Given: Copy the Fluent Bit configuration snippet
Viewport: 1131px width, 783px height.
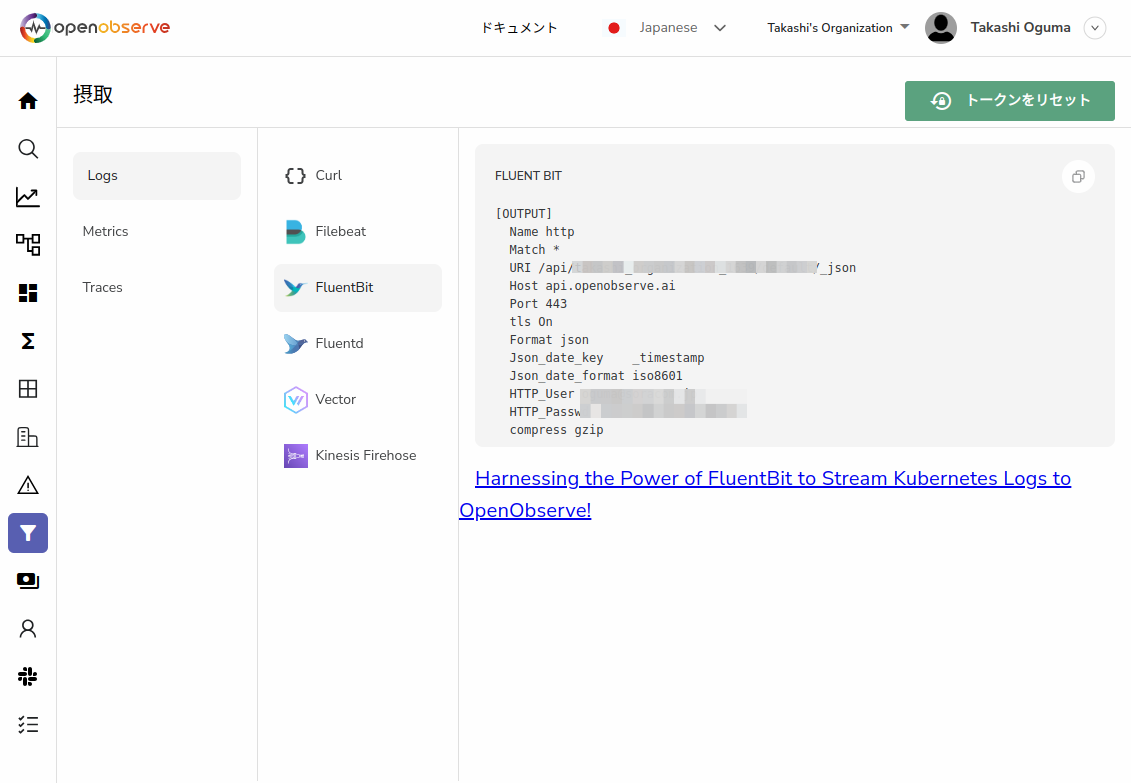Looking at the screenshot, I should click(x=1078, y=177).
